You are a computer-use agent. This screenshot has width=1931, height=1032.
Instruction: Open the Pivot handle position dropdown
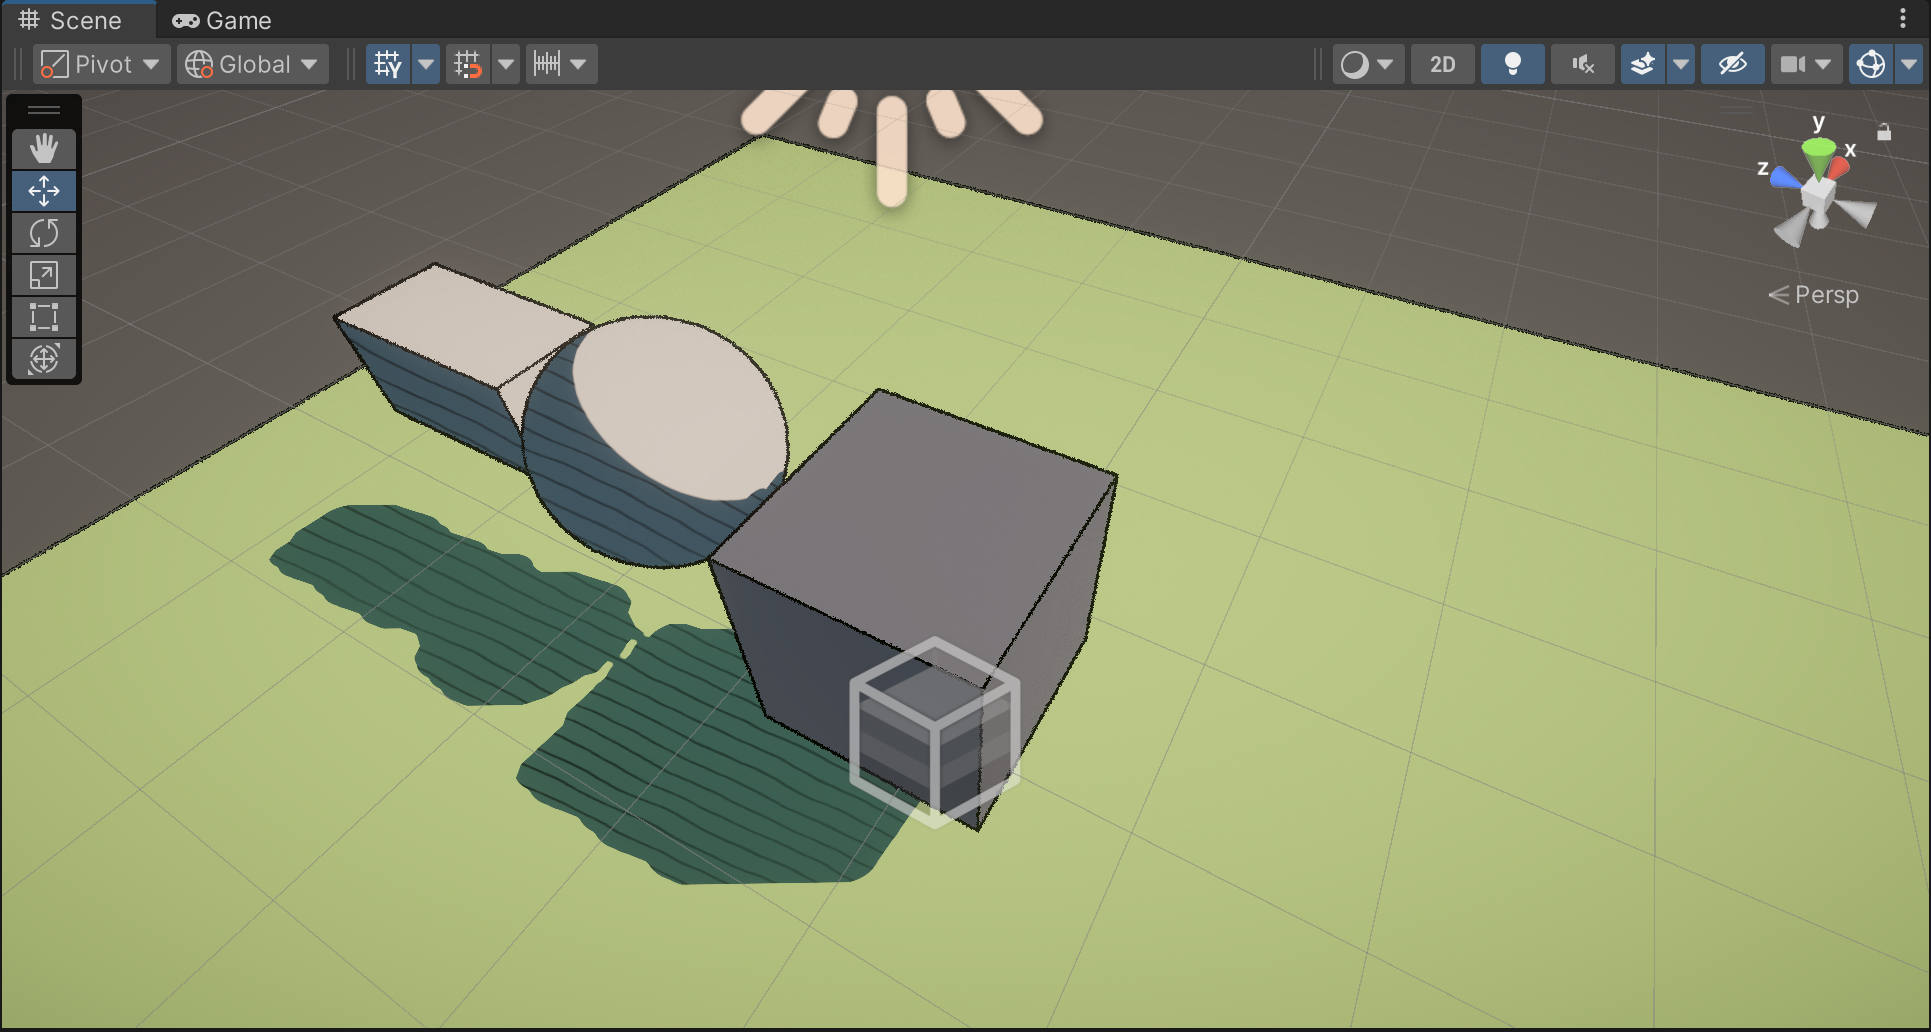pos(100,63)
